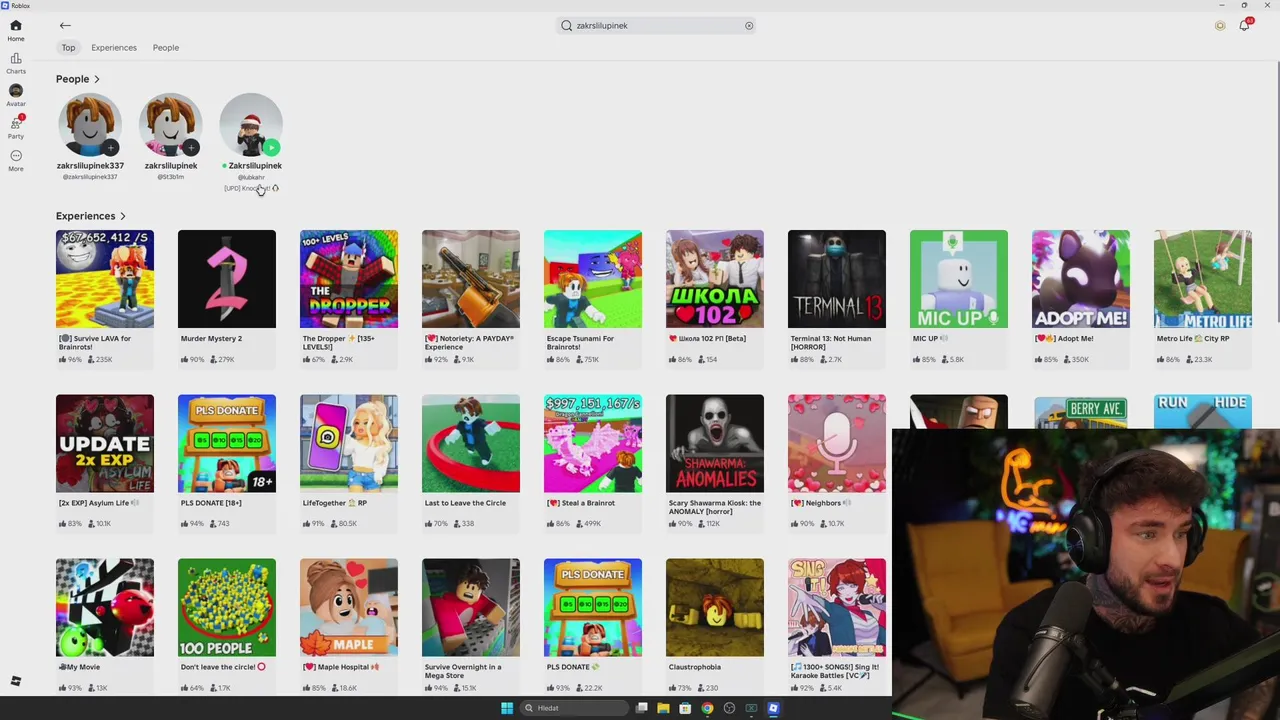The height and width of the screenshot is (720, 1280).
Task: Add zakrslilupinek337 as friend with plus icon
Action: [x=110, y=148]
